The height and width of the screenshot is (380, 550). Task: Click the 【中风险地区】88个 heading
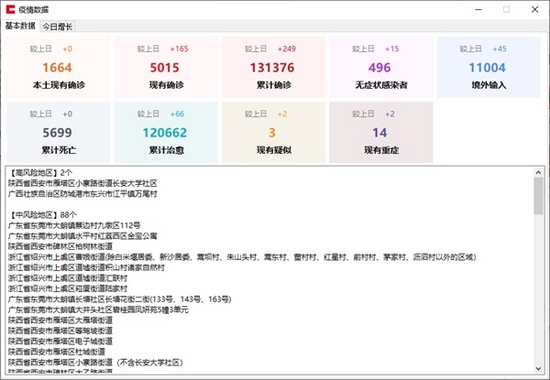pyautogui.click(x=43, y=215)
